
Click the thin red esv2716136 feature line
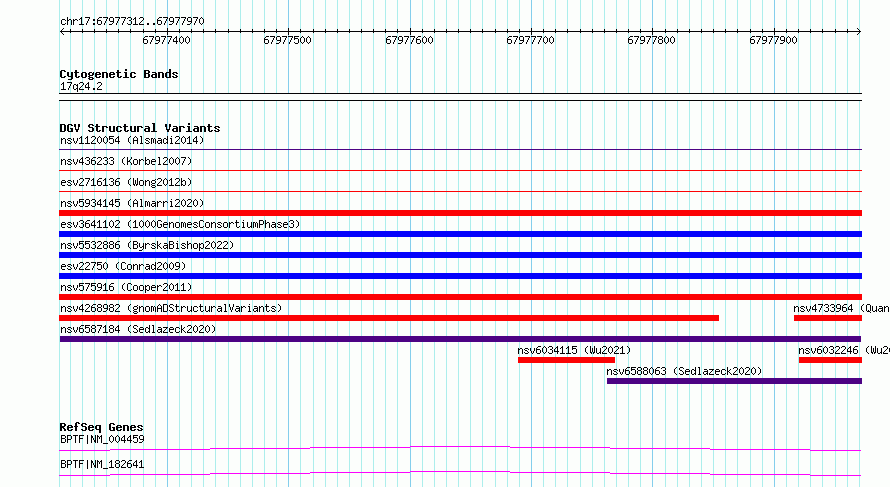(x=460, y=192)
